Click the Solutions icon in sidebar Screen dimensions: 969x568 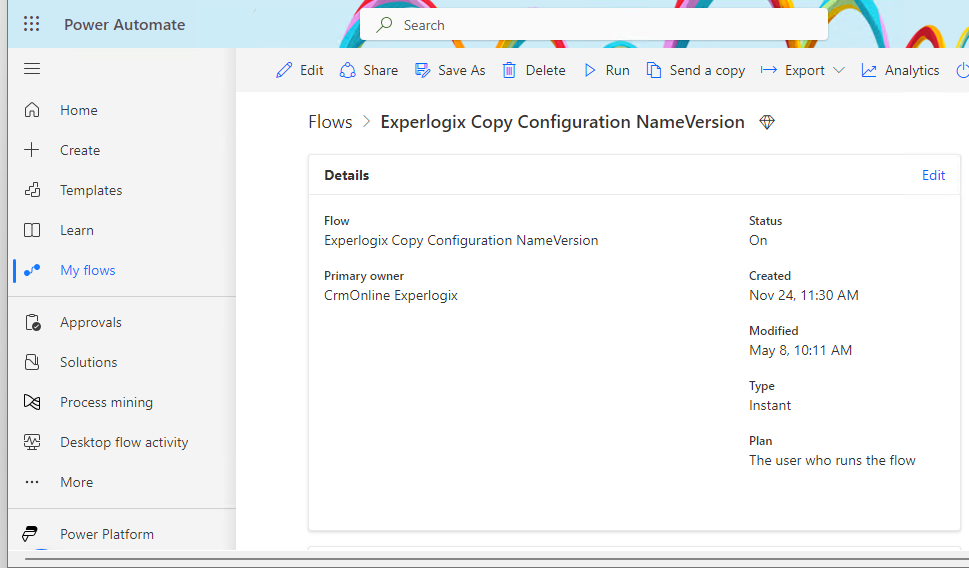point(32,362)
